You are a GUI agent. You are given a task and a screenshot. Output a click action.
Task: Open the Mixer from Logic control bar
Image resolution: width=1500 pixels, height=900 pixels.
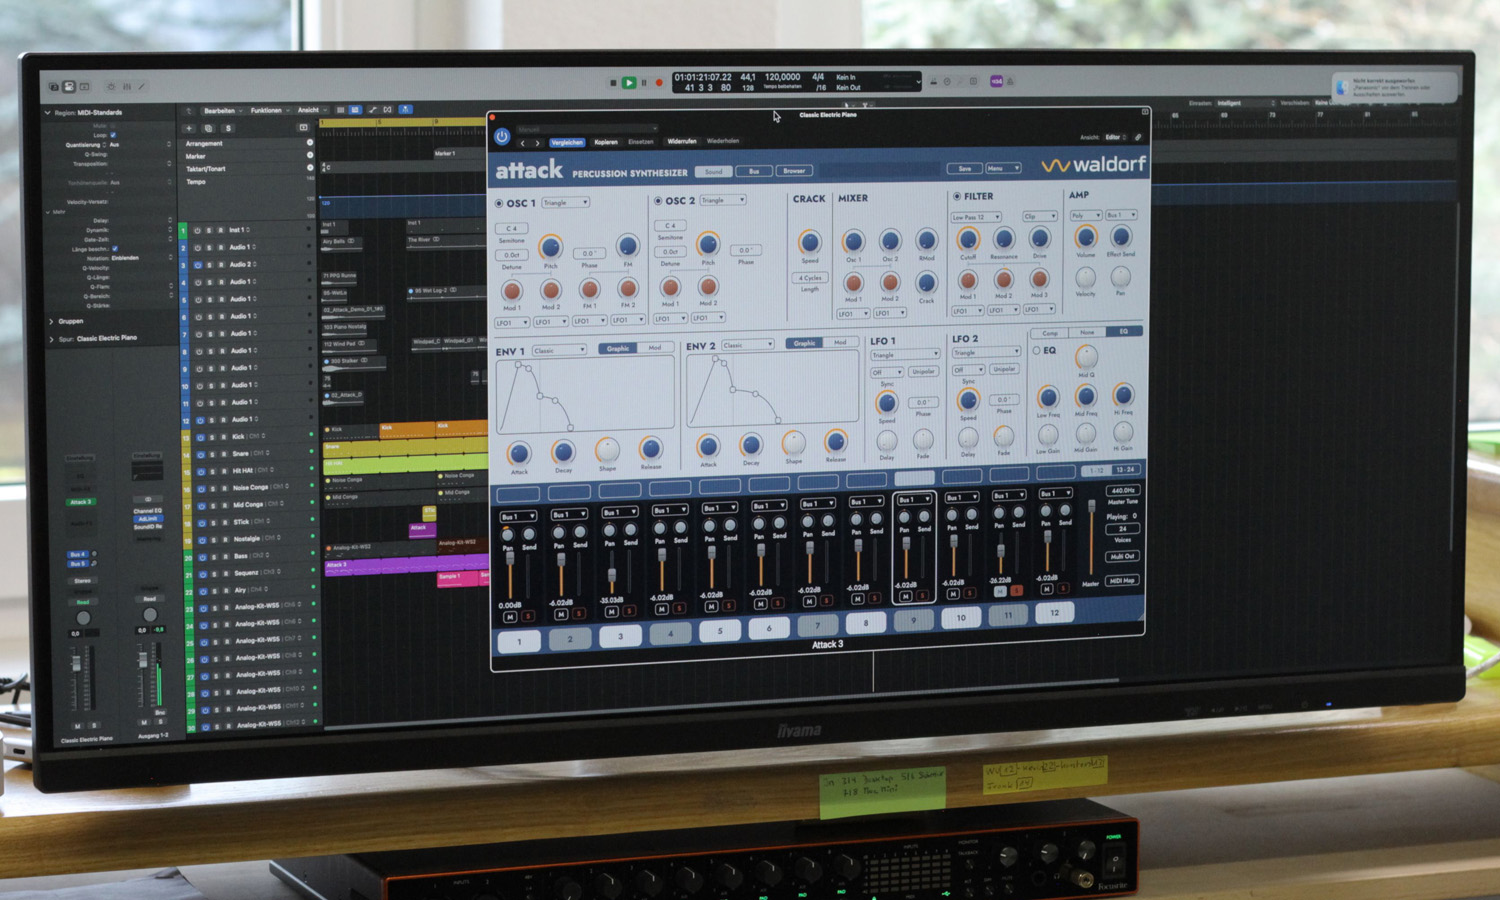[x=126, y=87]
